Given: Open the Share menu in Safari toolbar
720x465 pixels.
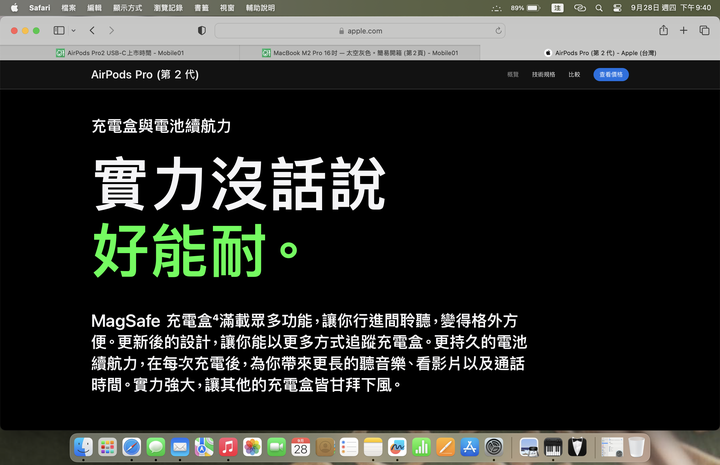Looking at the screenshot, I should pyautogui.click(x=664, y=30).
